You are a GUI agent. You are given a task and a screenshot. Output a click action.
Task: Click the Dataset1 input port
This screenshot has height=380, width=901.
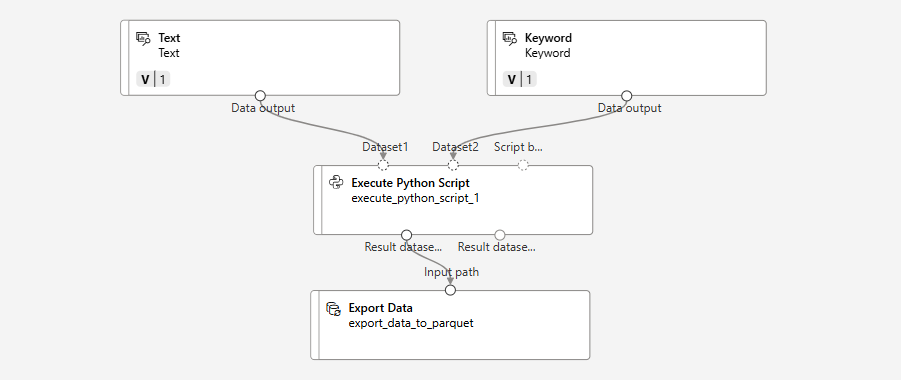tap(383, 166)
